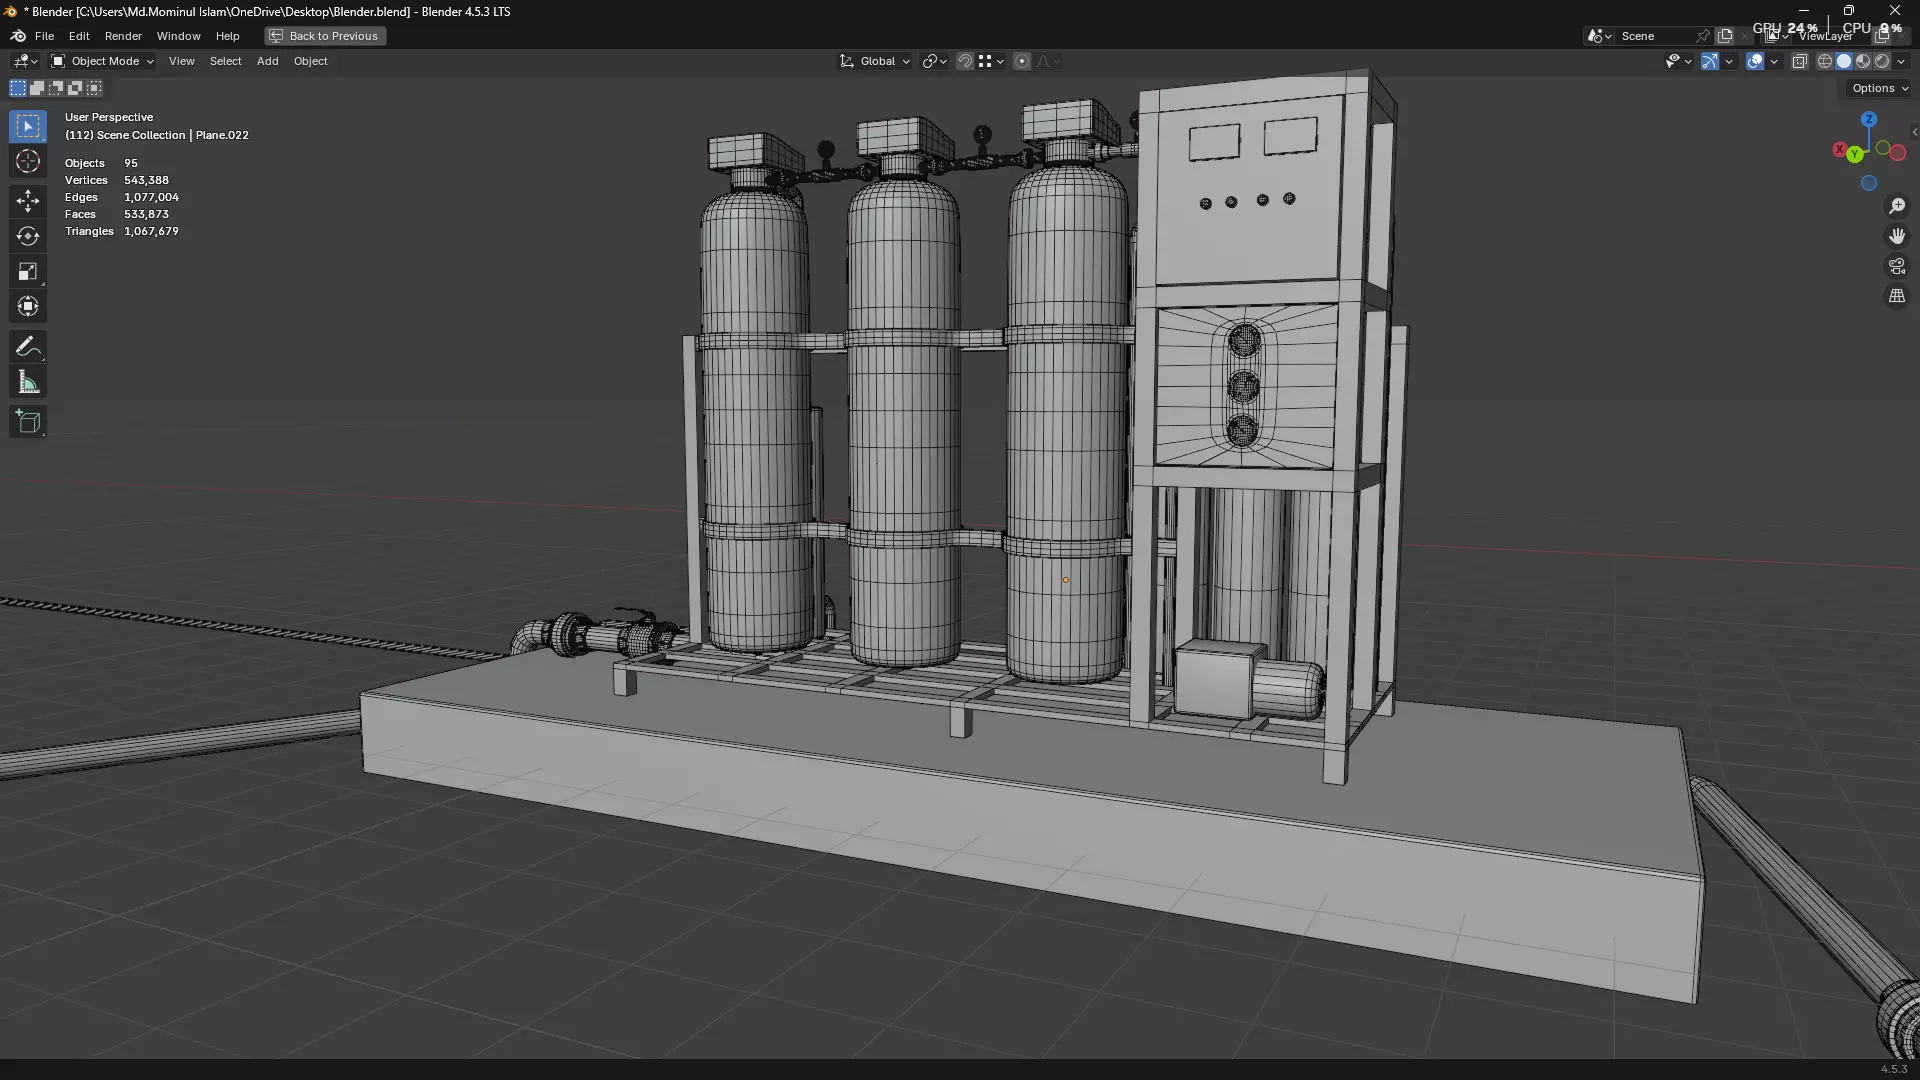The image size is (1920, 1080).
Task: Toggle show overlays
Action: [x=1755, y=61]
